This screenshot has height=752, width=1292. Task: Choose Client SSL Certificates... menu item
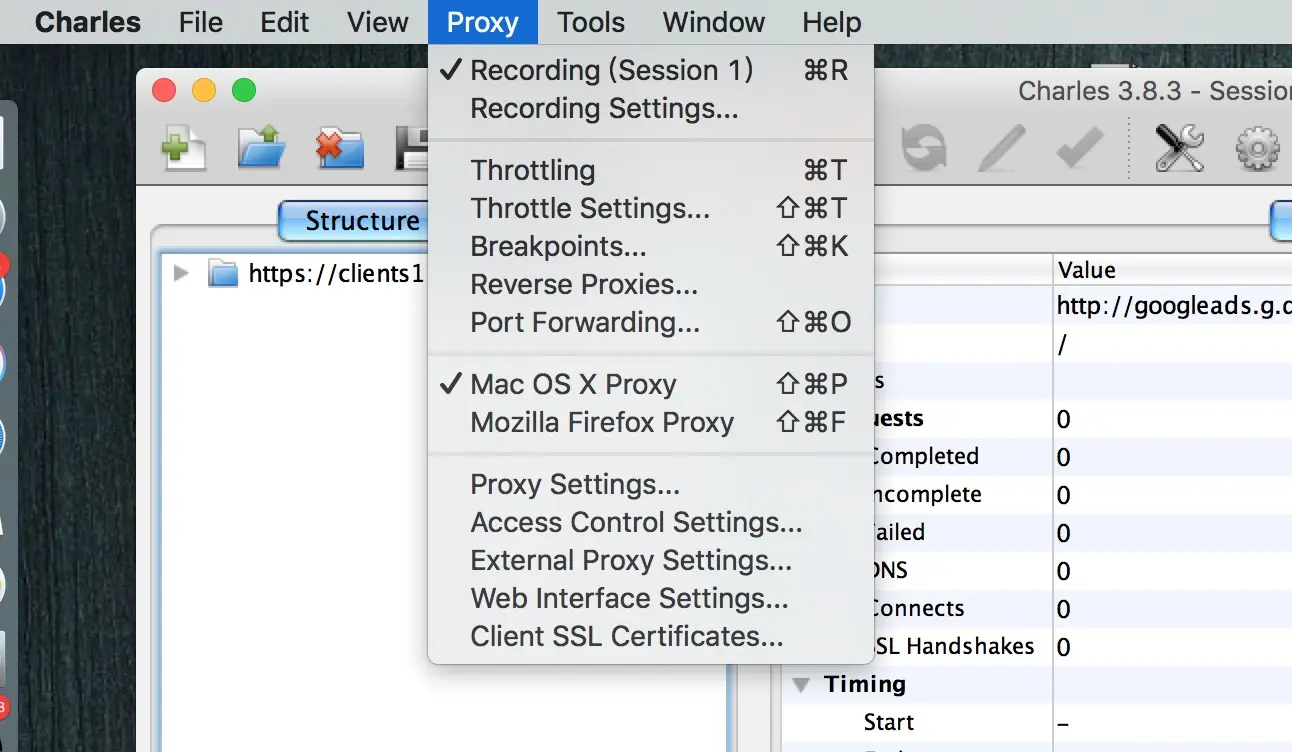click(x=650, y=636)
